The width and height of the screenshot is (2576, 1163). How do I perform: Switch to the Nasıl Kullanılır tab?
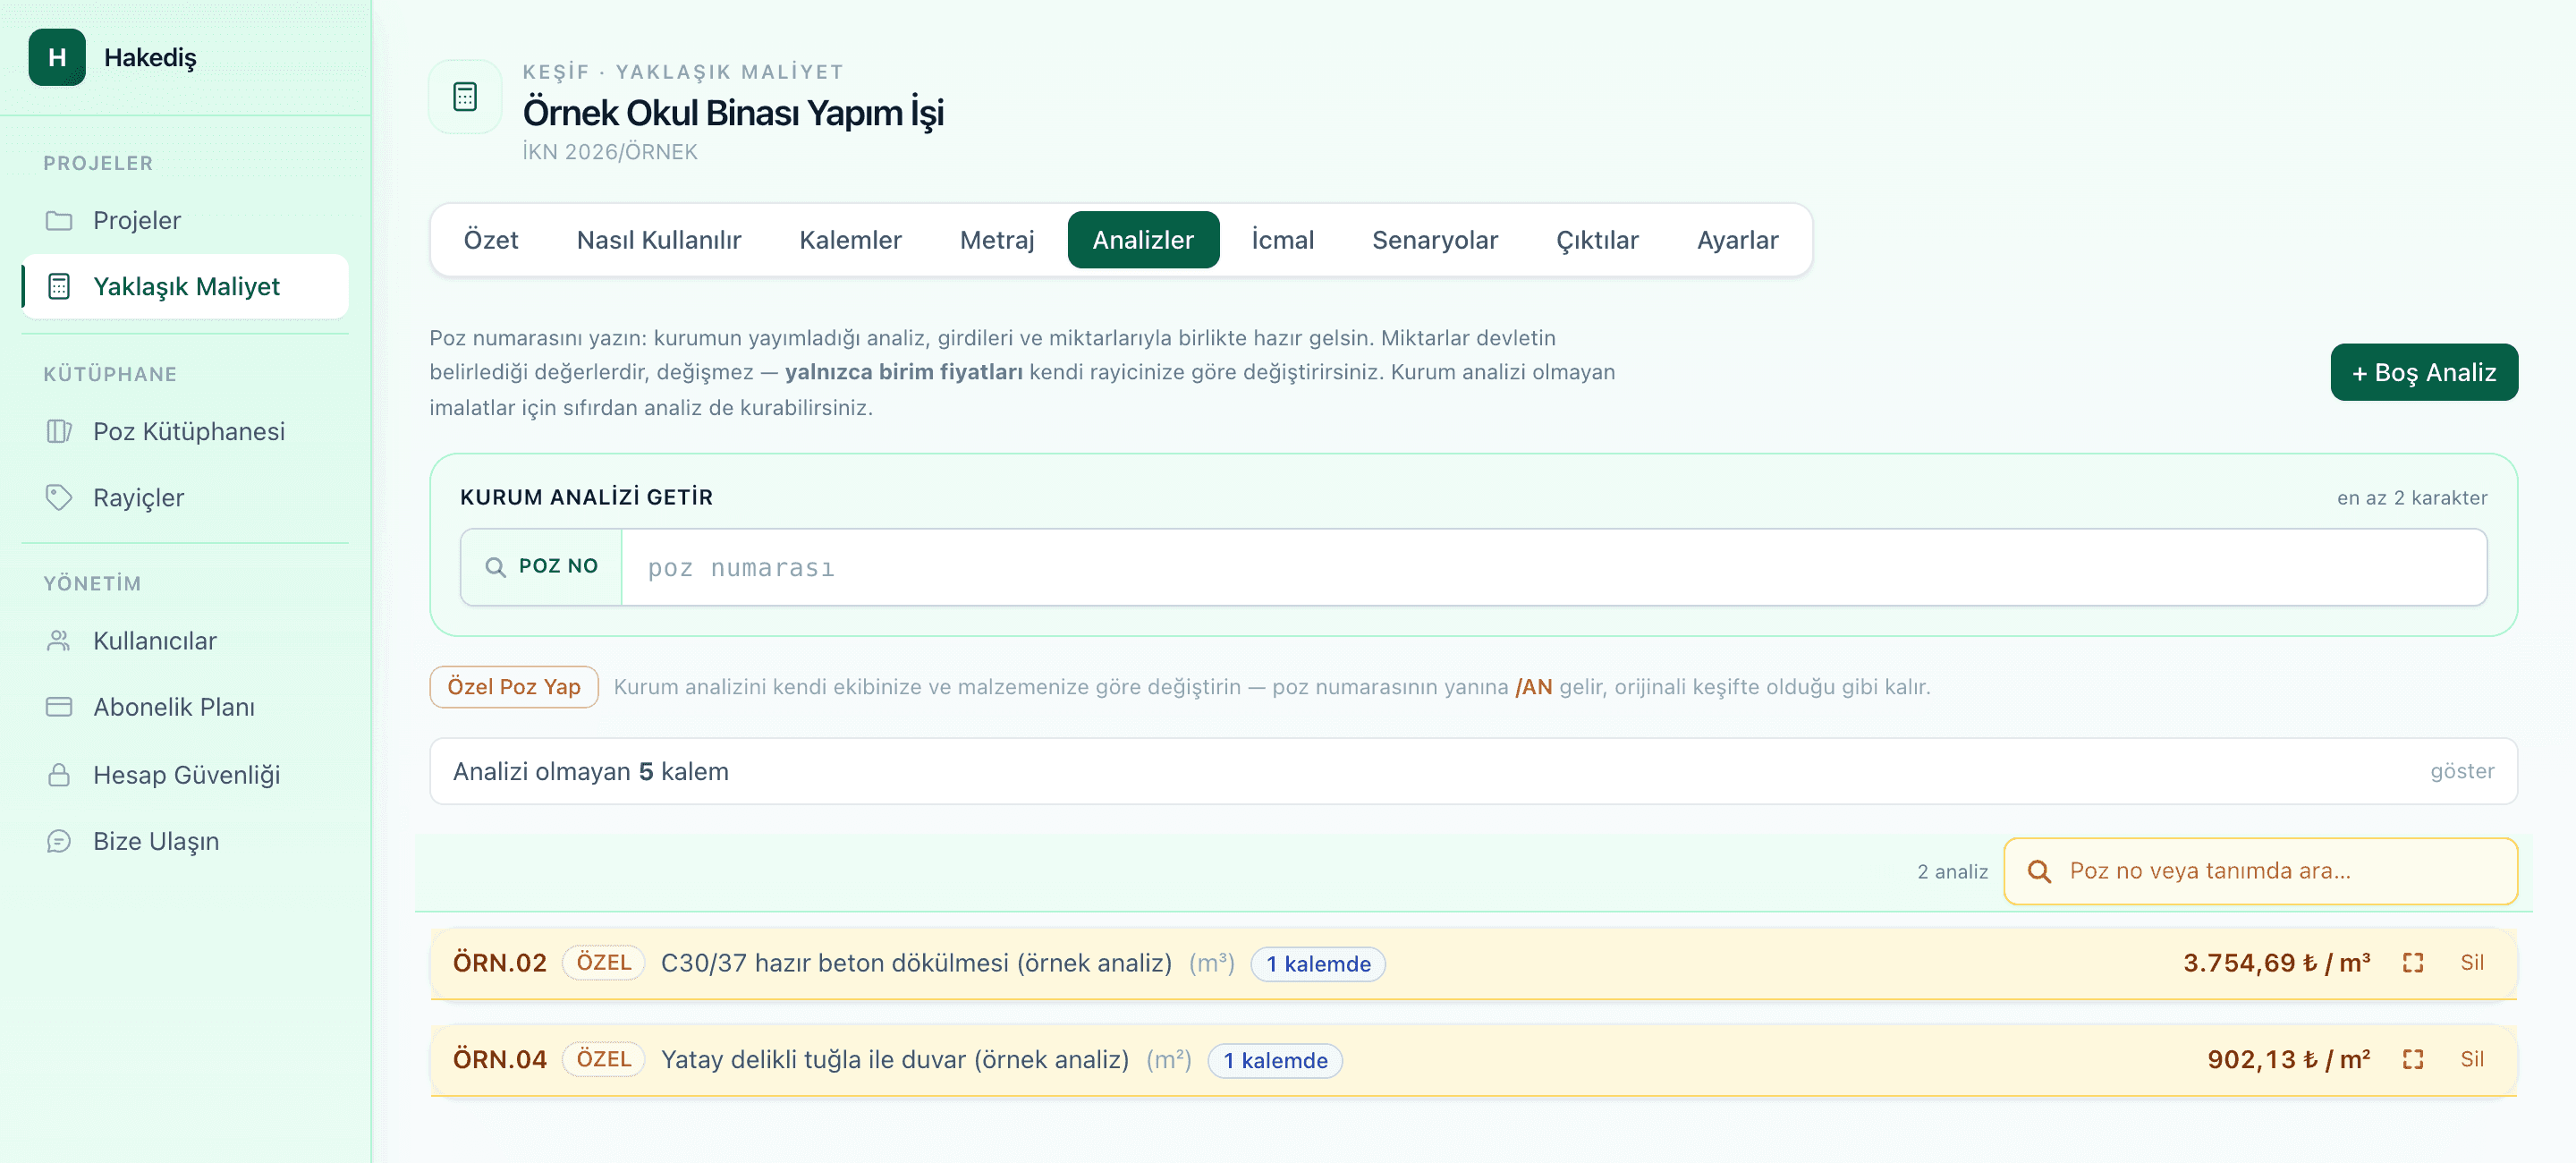[659, 240]
